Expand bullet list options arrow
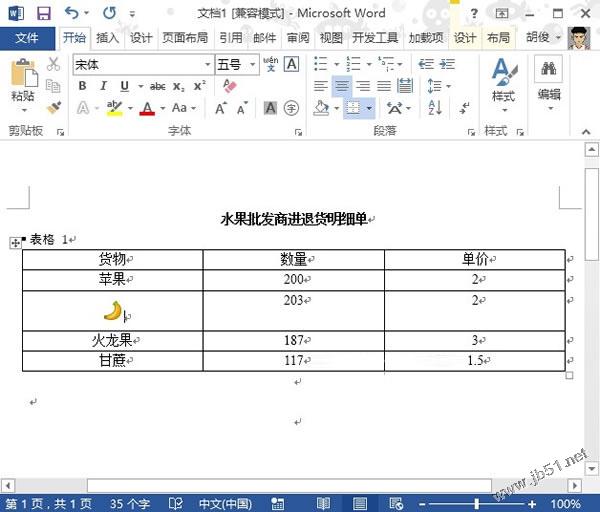The width and height of the screenshot is (600, 512). 337,64
